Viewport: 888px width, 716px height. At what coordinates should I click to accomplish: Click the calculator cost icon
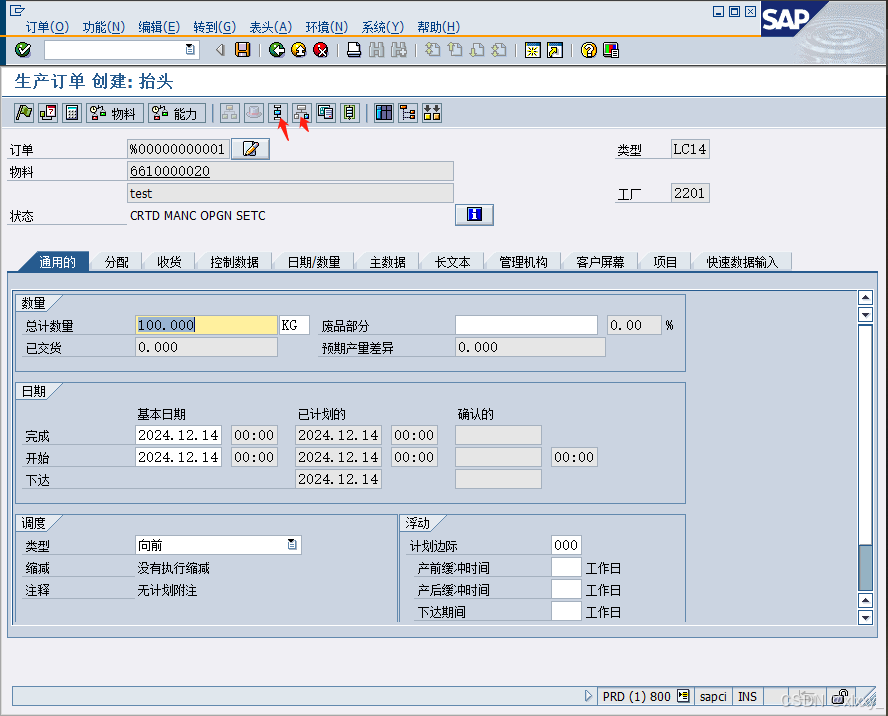72,113
